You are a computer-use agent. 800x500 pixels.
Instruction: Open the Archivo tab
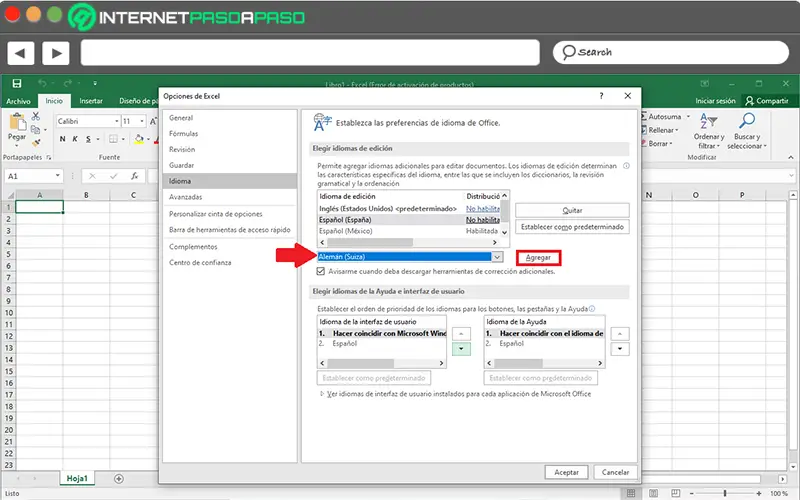(18, 101)
